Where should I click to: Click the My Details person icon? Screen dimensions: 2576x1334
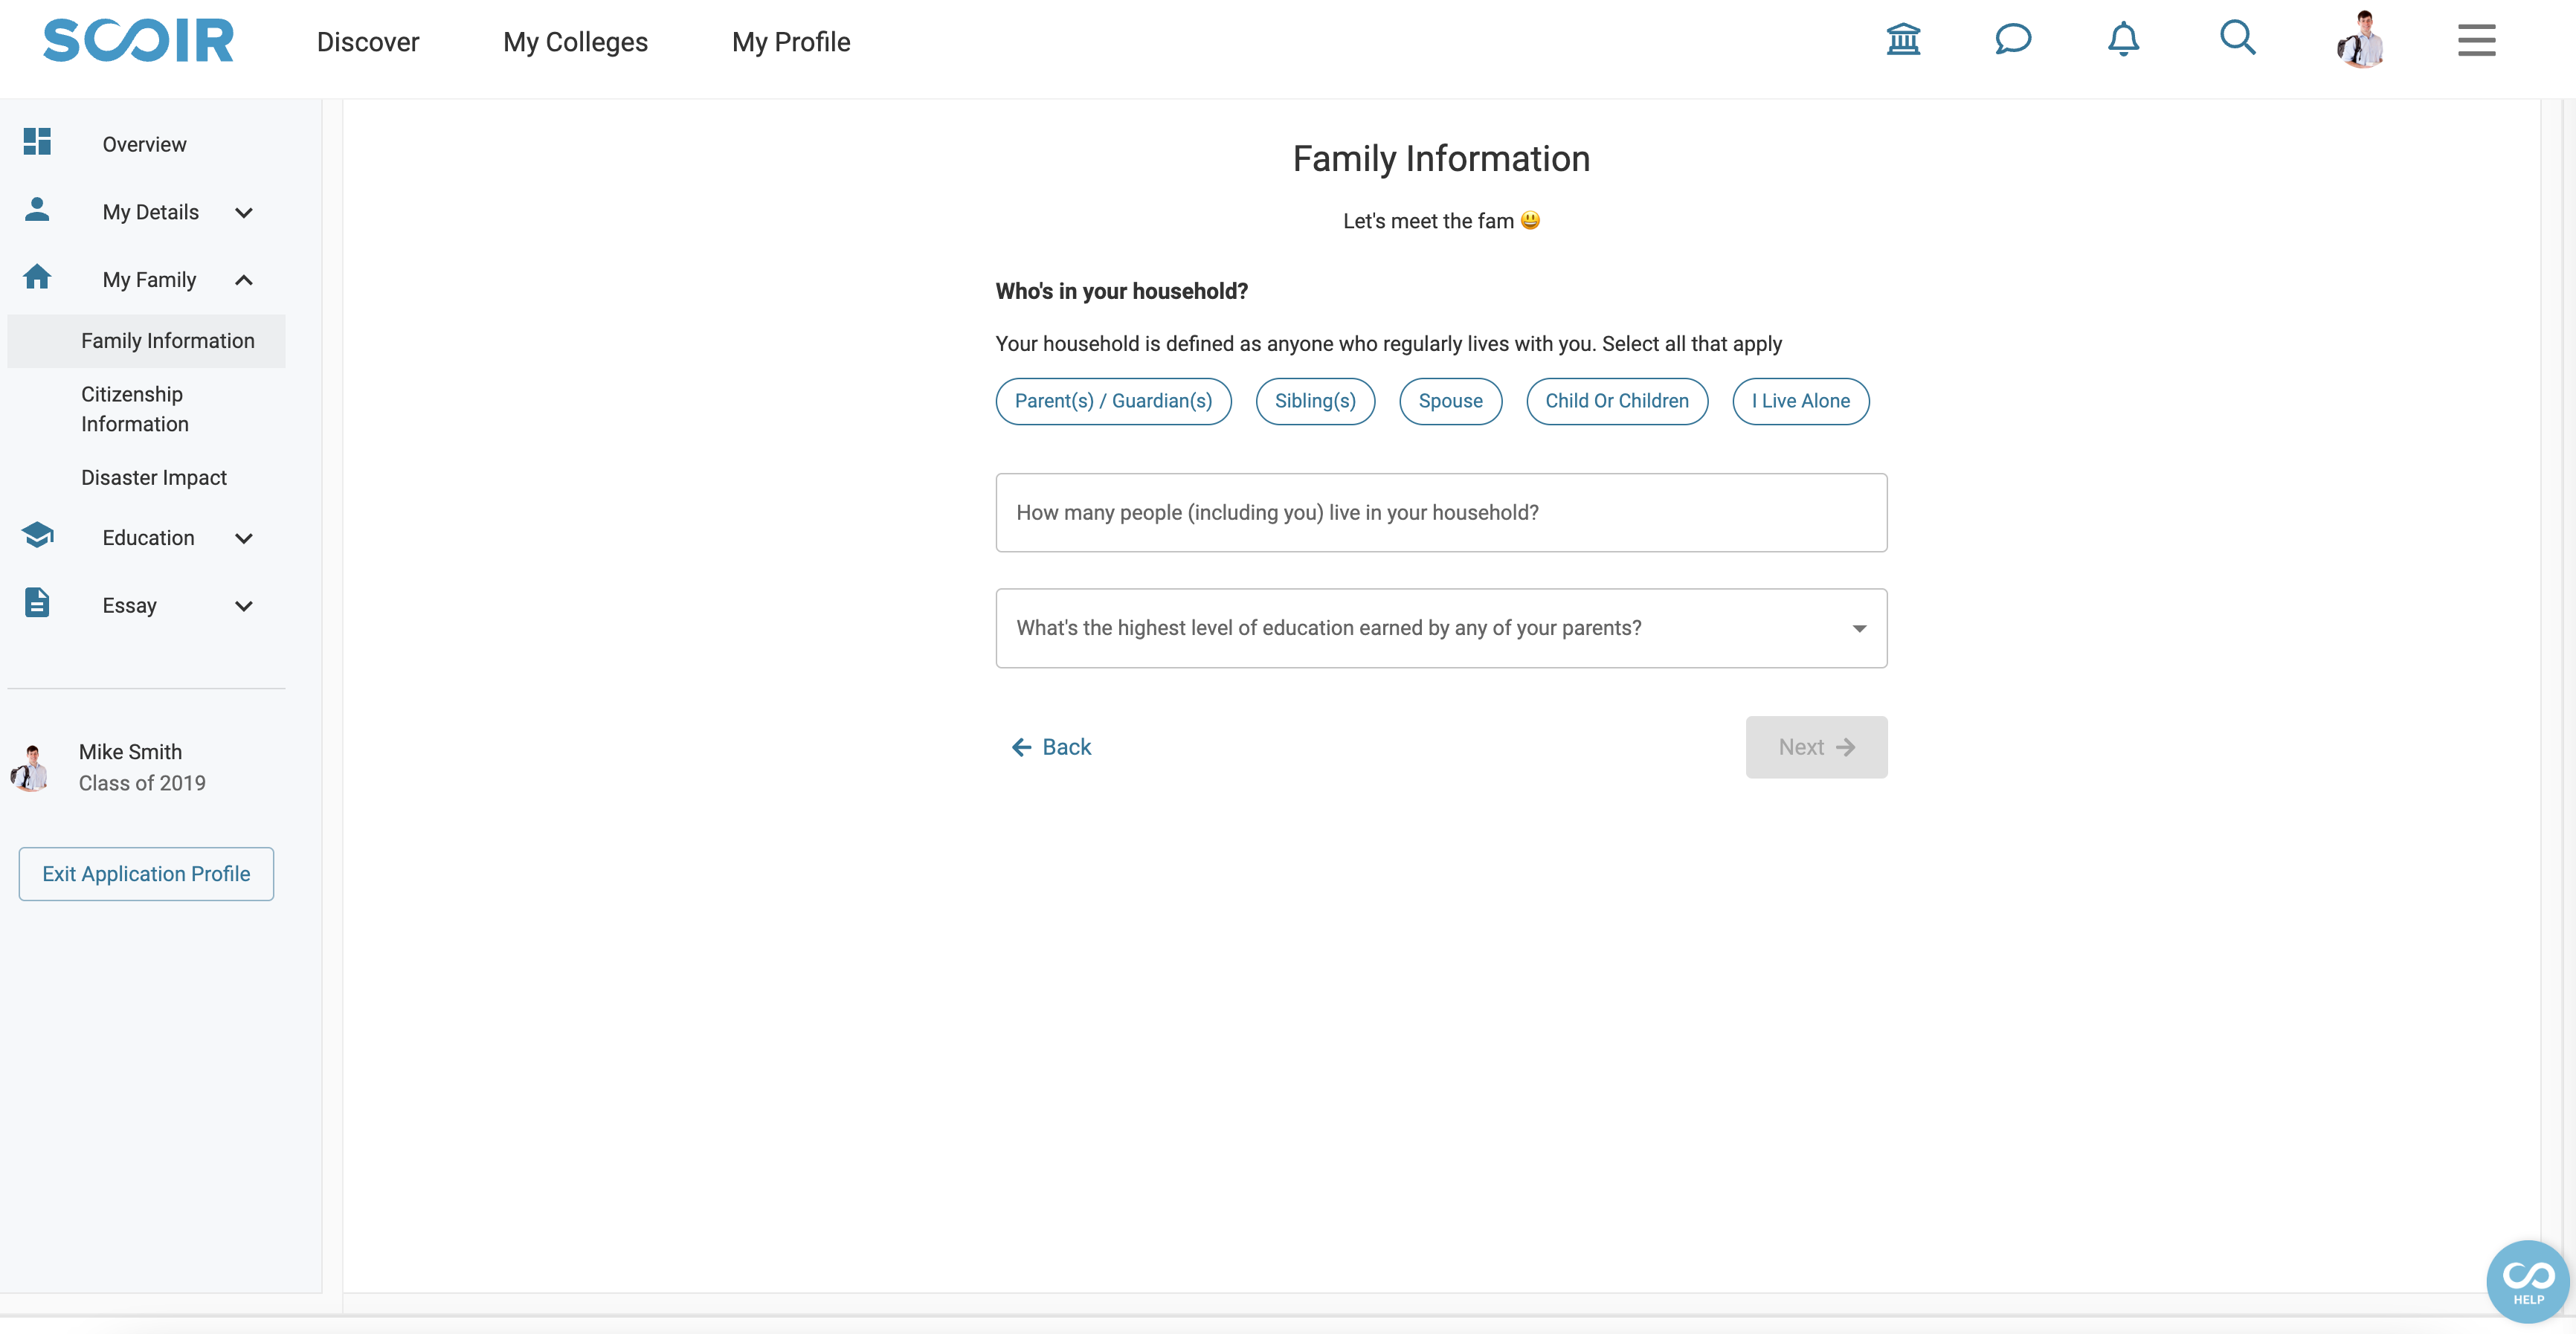[37, 209]
